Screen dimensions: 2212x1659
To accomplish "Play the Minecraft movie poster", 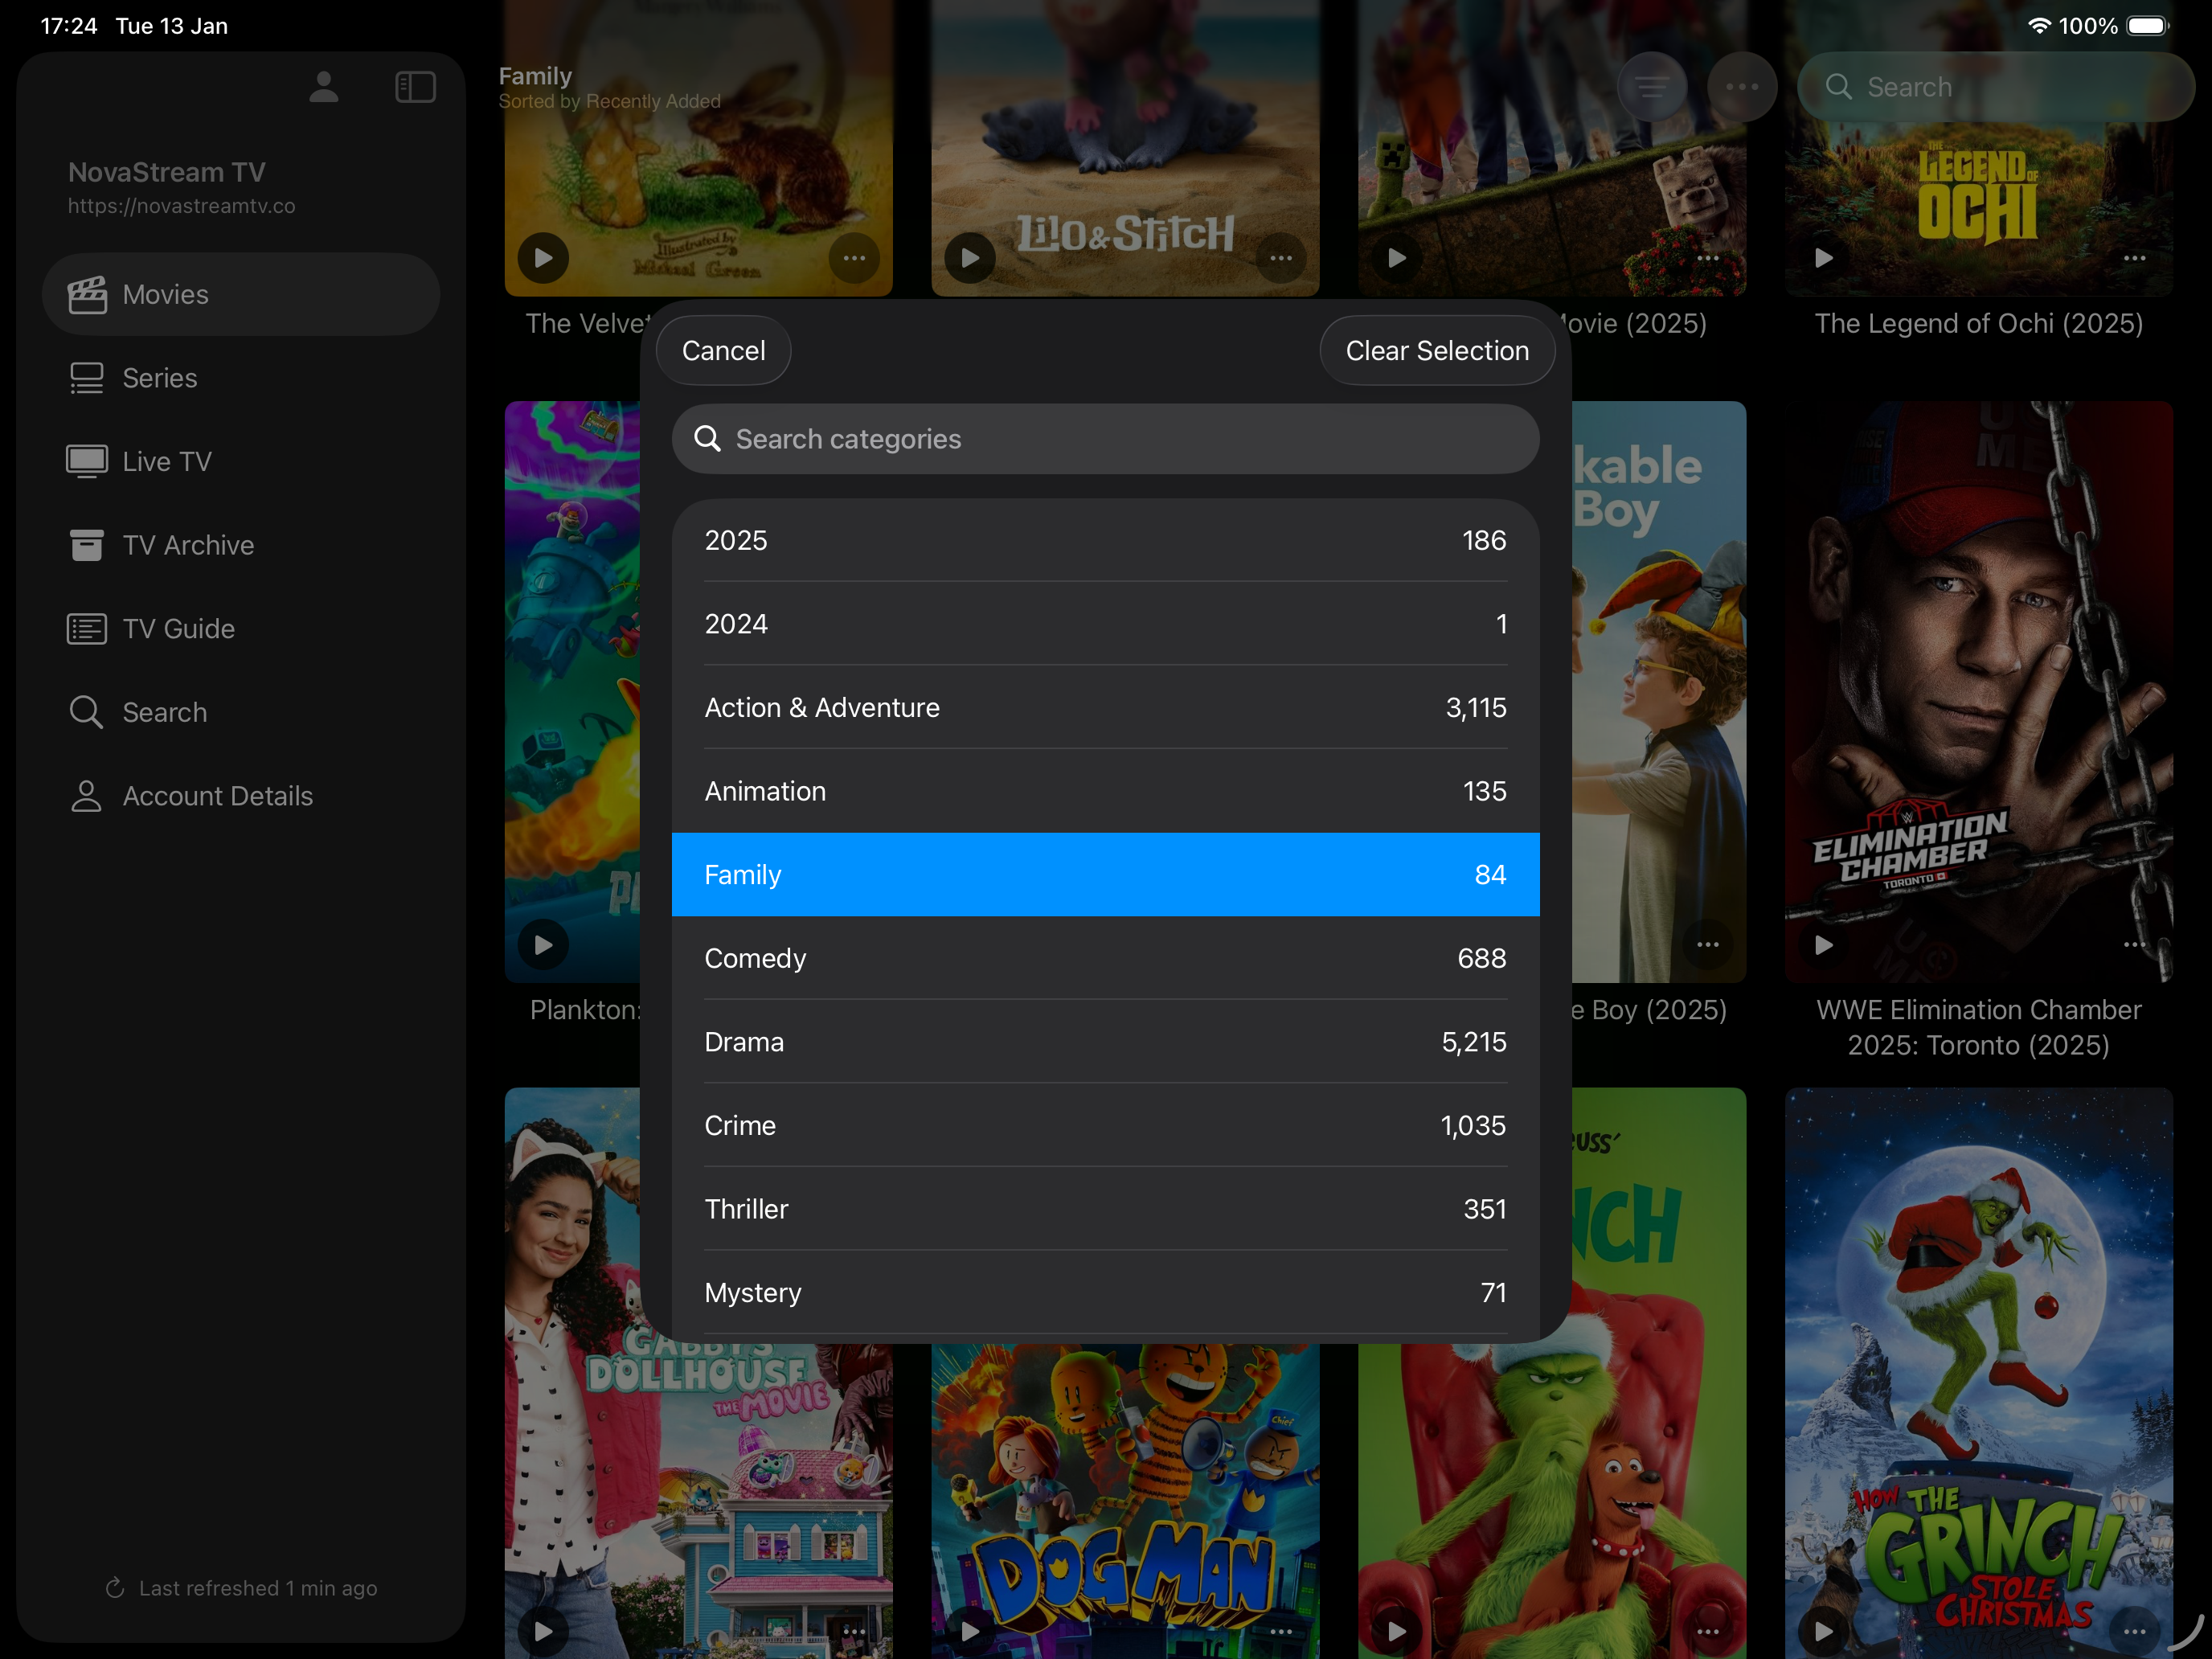I will 1397,258.
